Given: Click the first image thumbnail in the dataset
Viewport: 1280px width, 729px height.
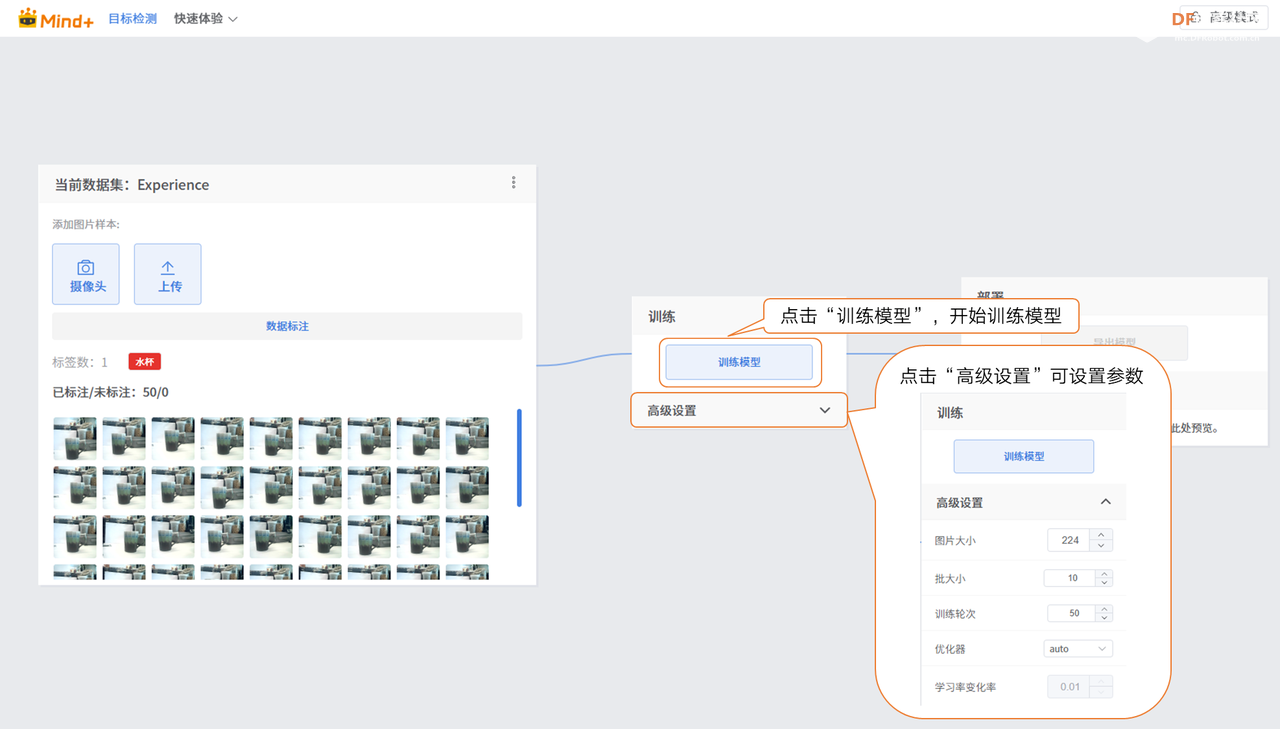Looking at the screenshot, I should 74,437.
